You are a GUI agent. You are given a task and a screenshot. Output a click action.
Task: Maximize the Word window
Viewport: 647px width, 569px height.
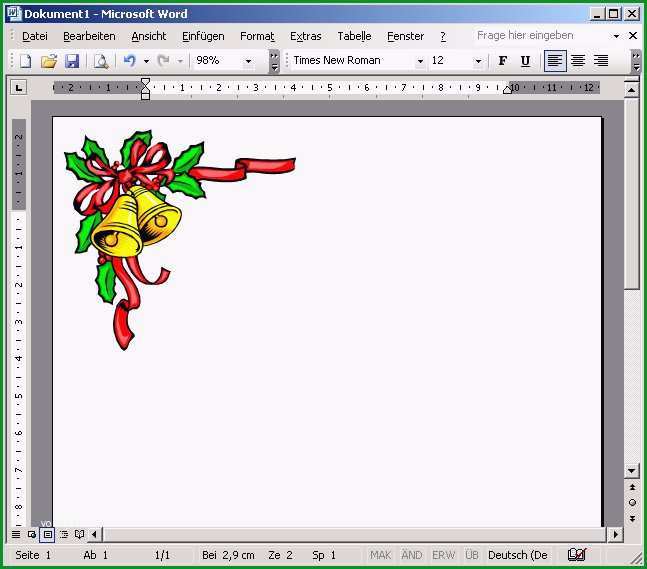click(614, 14)
